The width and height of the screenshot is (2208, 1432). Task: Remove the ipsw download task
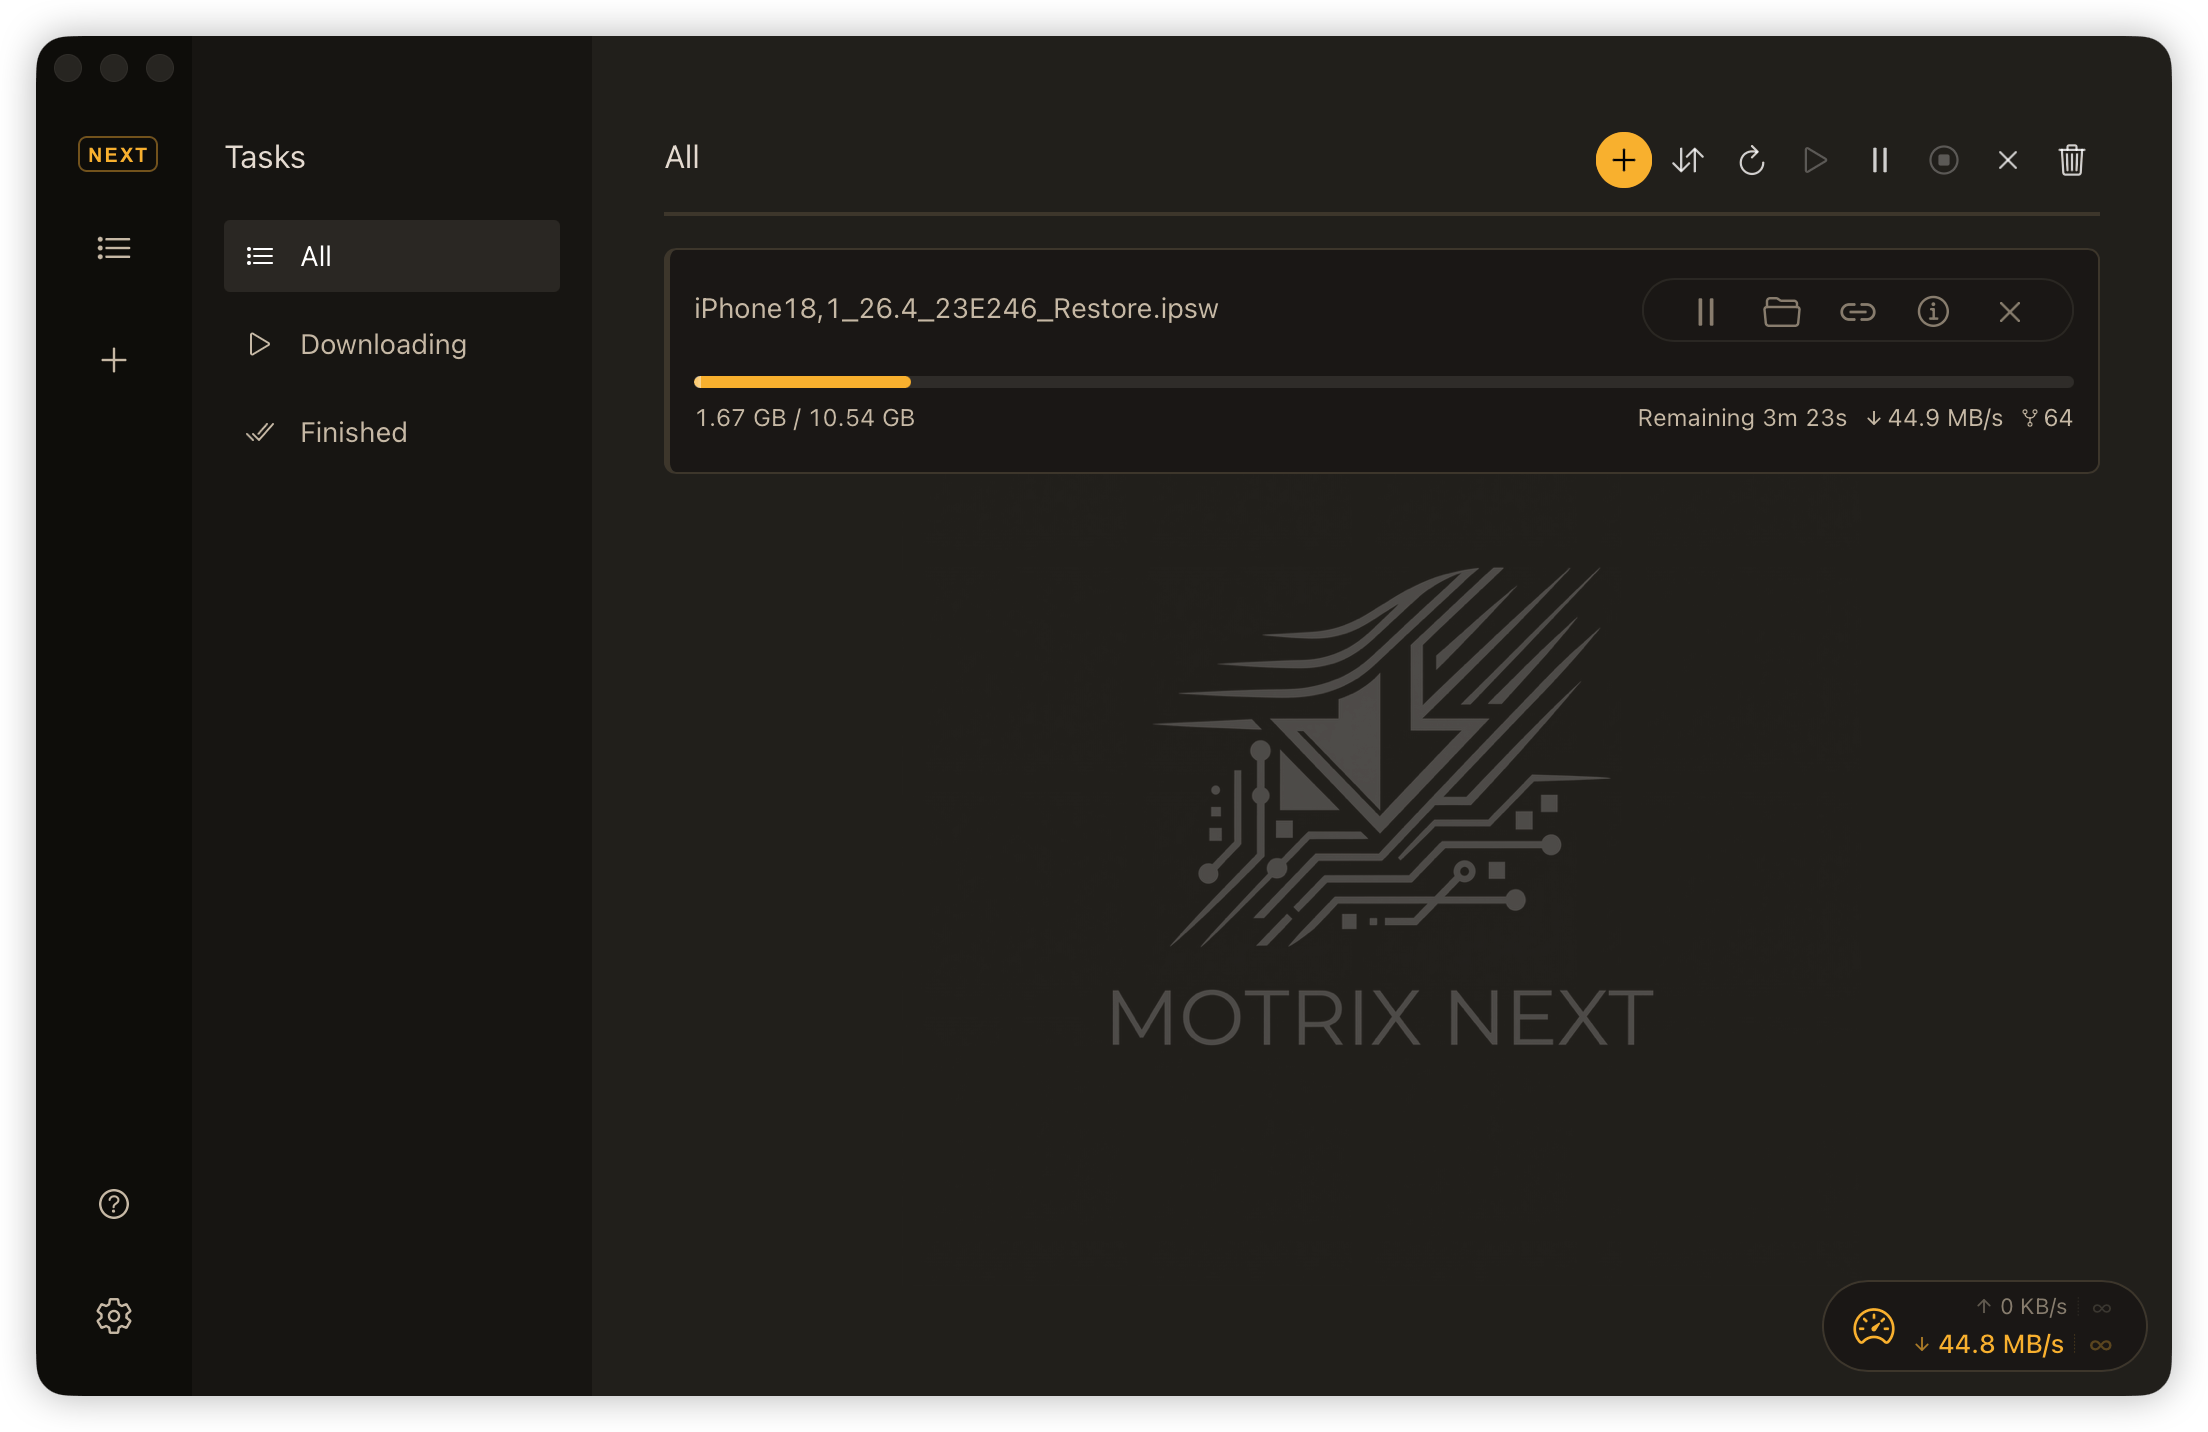click(2010, 312)
